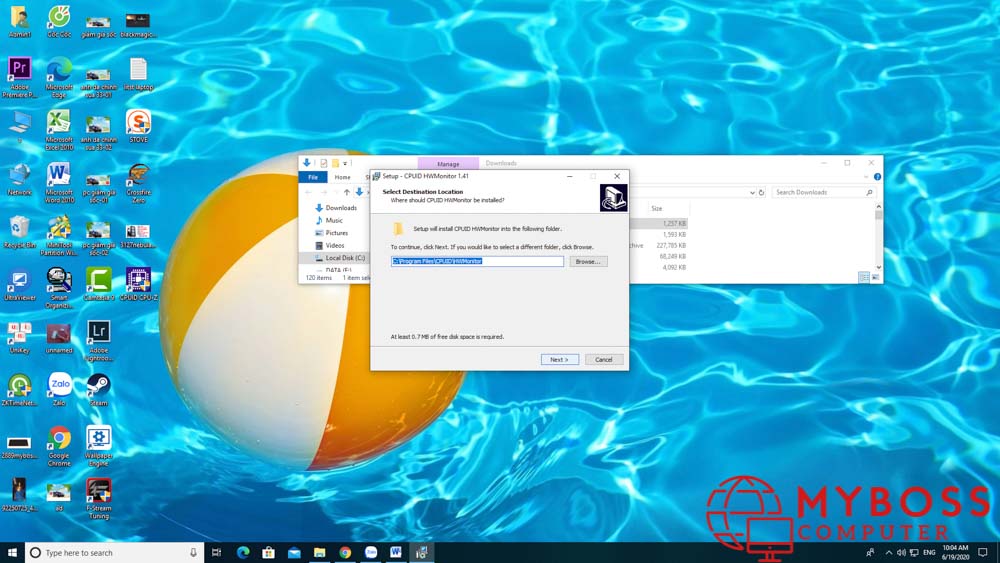Open the STOVE desktop shortcut

click(138, 126)
